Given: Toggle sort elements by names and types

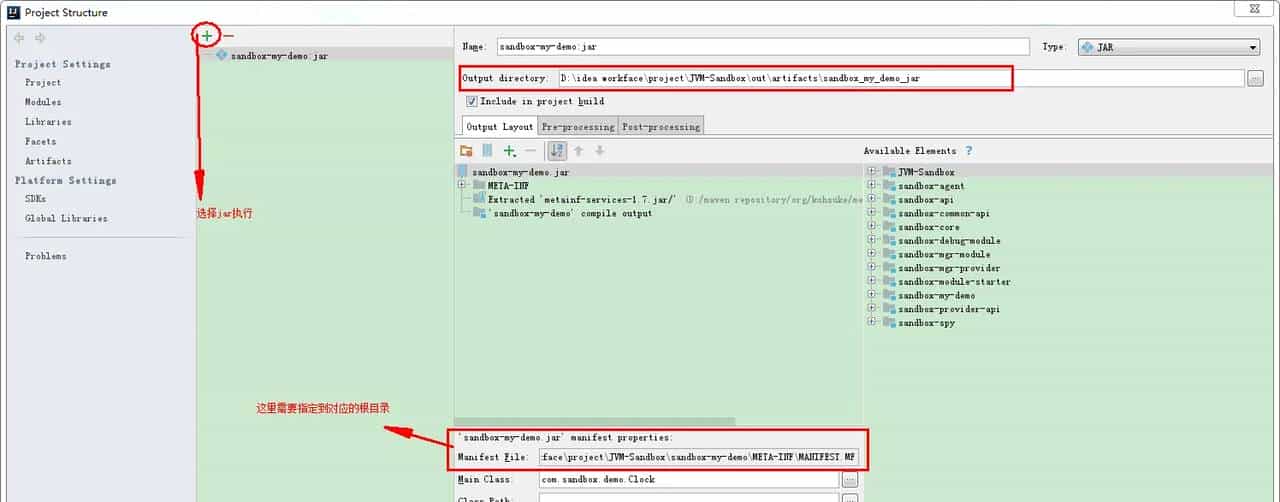Looking at the screenshot, I should [x=557, y=151].
